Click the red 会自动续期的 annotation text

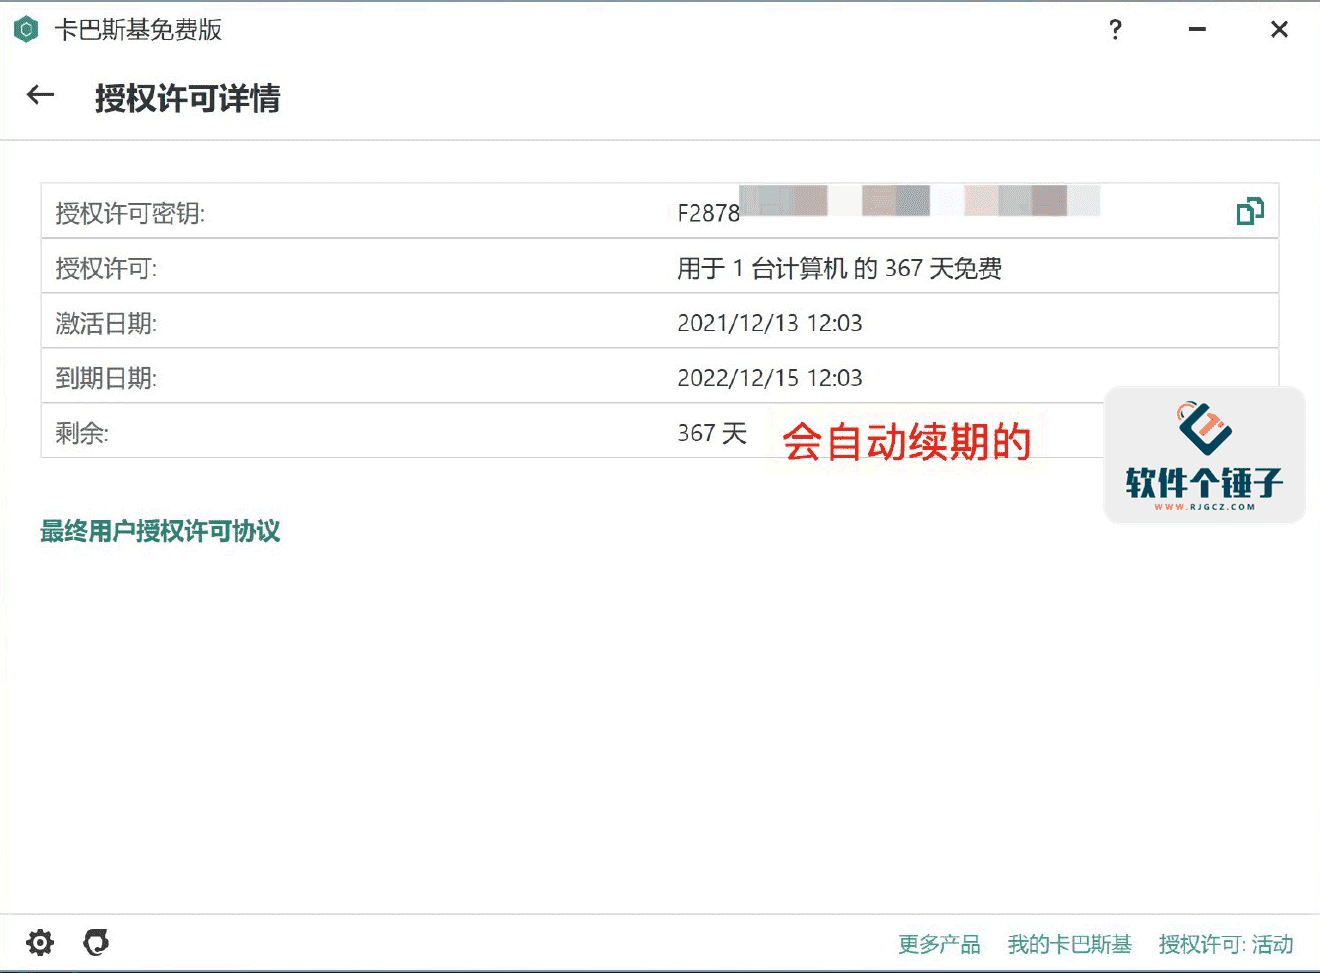[906, 441]
